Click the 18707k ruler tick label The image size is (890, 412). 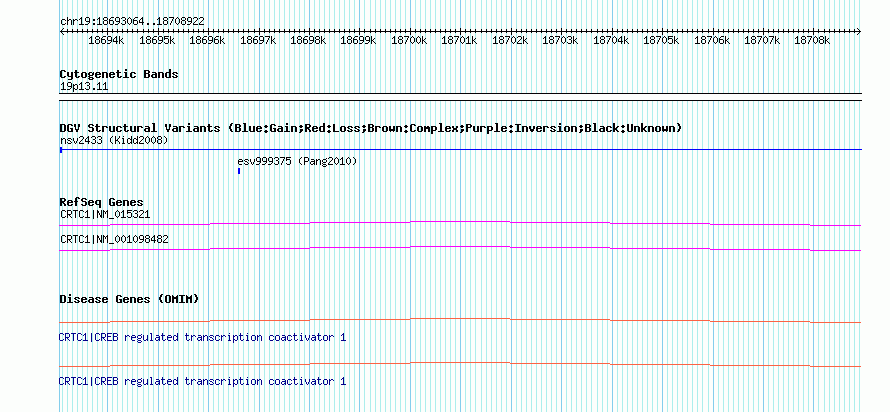[x=762, y=41]
